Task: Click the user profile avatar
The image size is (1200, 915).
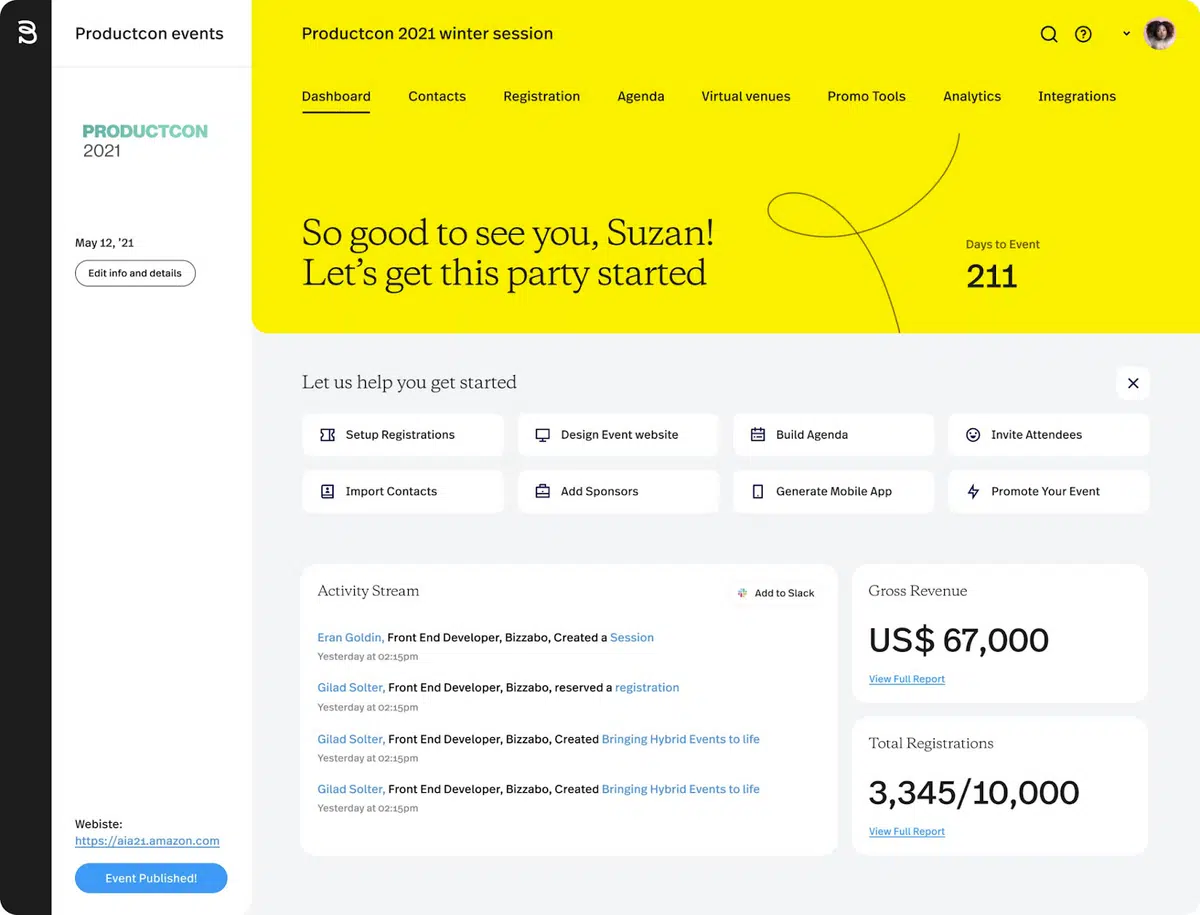Action: 1160,34
